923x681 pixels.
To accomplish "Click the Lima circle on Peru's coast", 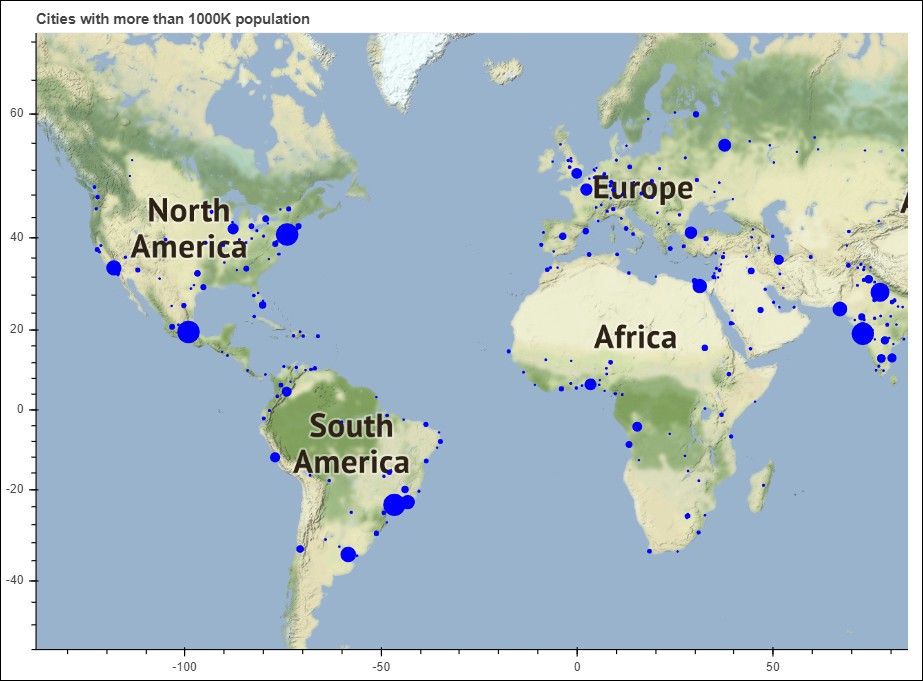I will click(275, 457).
